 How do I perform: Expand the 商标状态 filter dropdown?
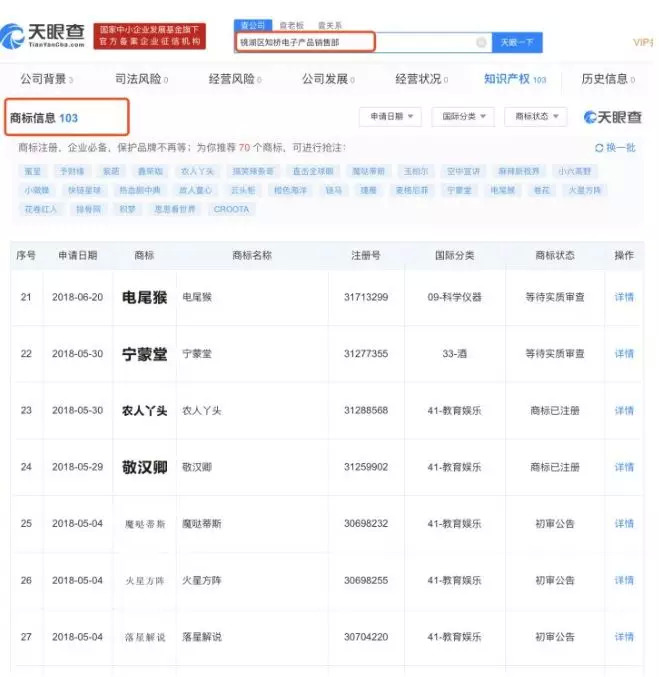[x=535, y=117]
